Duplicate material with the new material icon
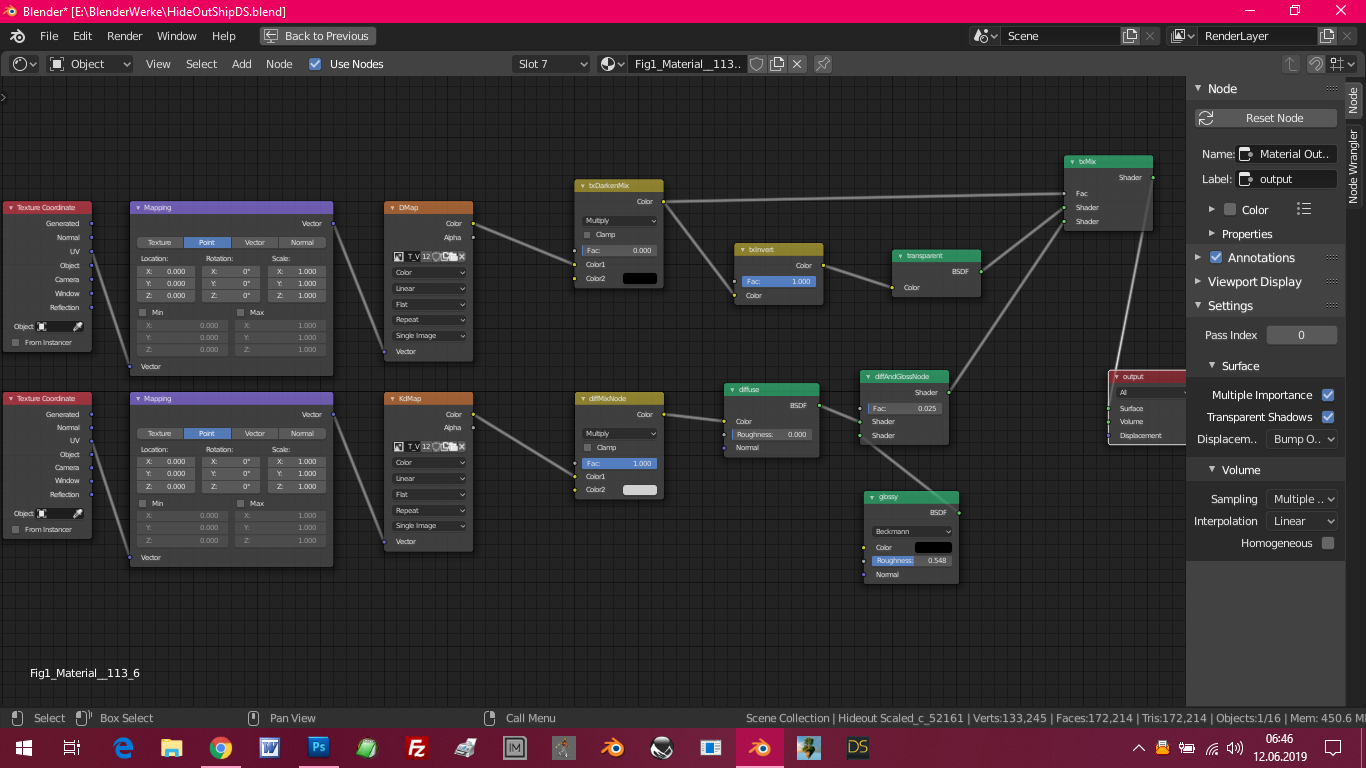 tap(777, 64)
